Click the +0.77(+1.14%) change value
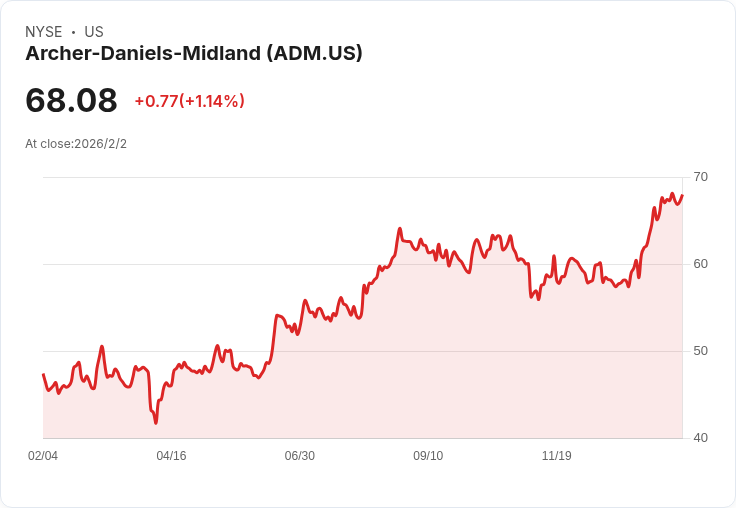Image resolution: width=736 pixels, height=508 pixels. [190, 101]
